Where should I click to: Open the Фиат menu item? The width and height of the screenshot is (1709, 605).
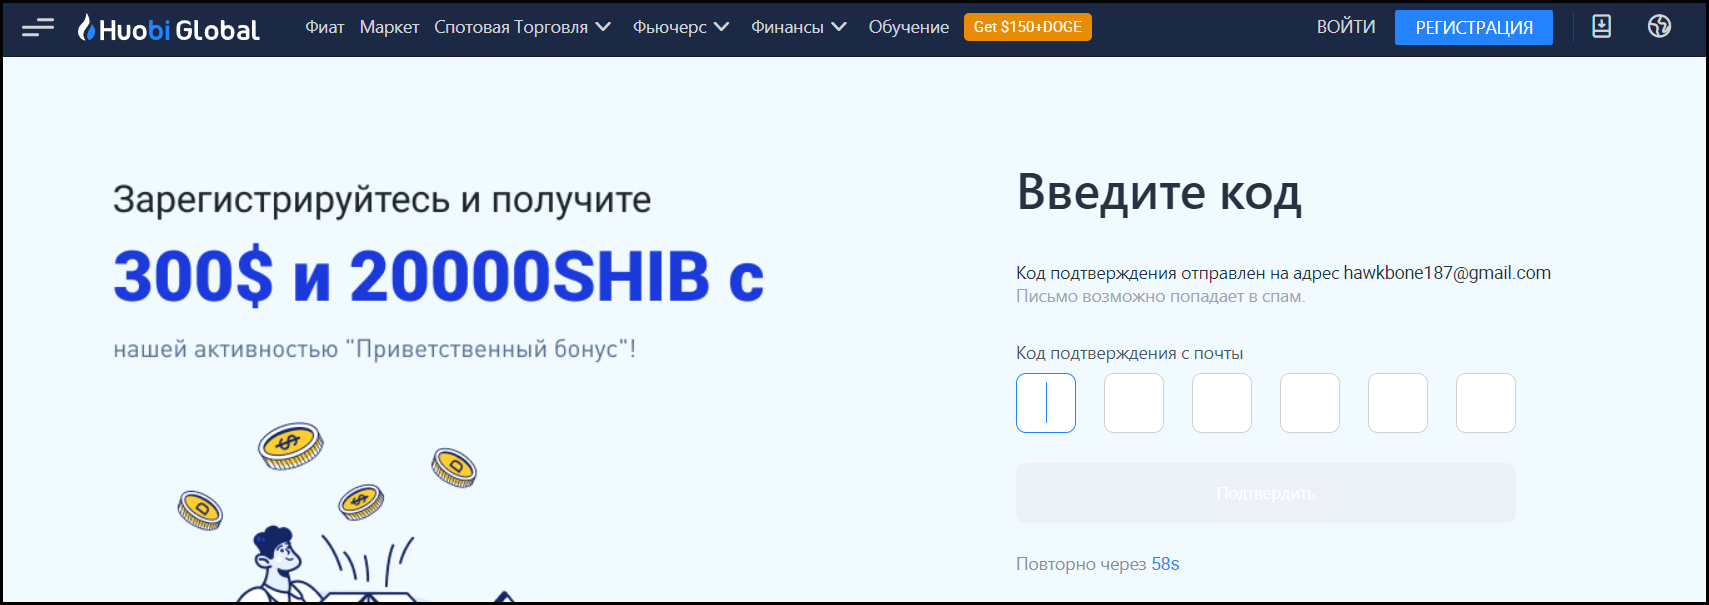pos(325,27)
